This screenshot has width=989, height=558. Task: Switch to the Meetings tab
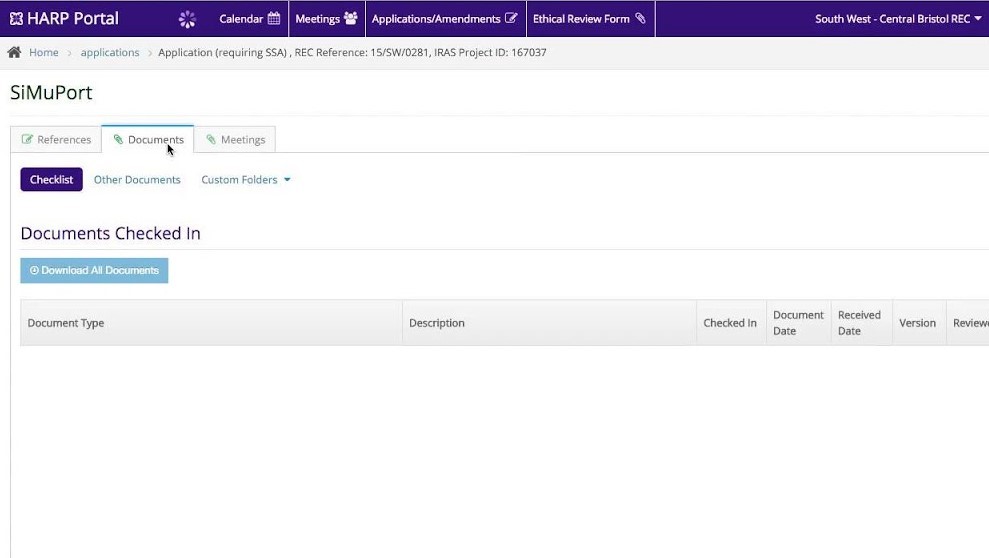pyautogui.click(x=235, y=140)
